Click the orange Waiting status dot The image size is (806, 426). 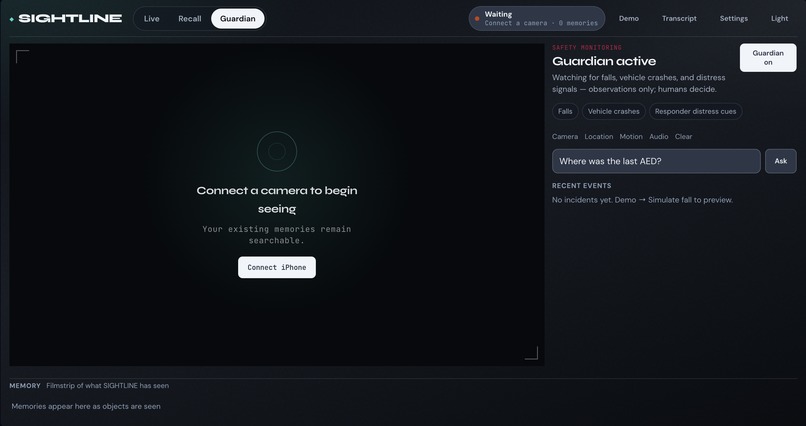coord(477,18)
